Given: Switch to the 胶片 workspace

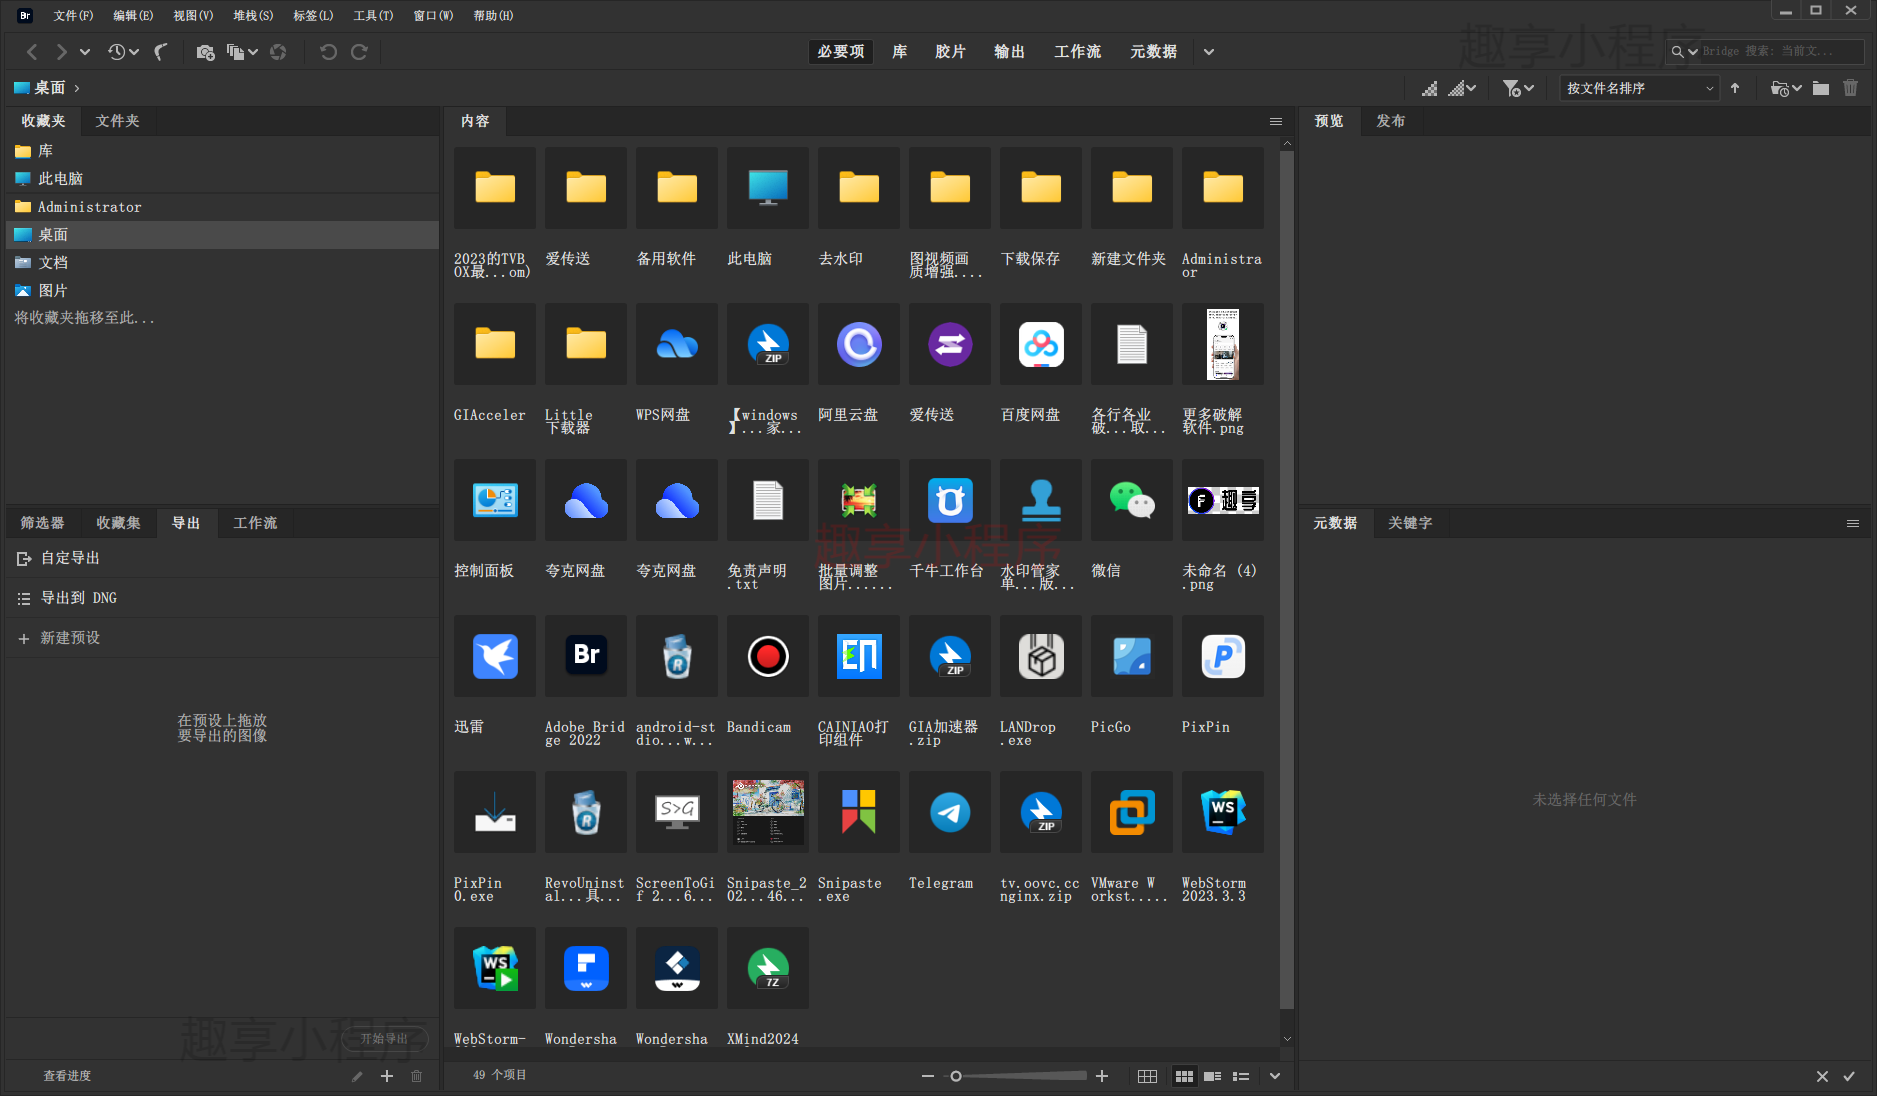Looking at the screenshot, I should click(950, 52).
